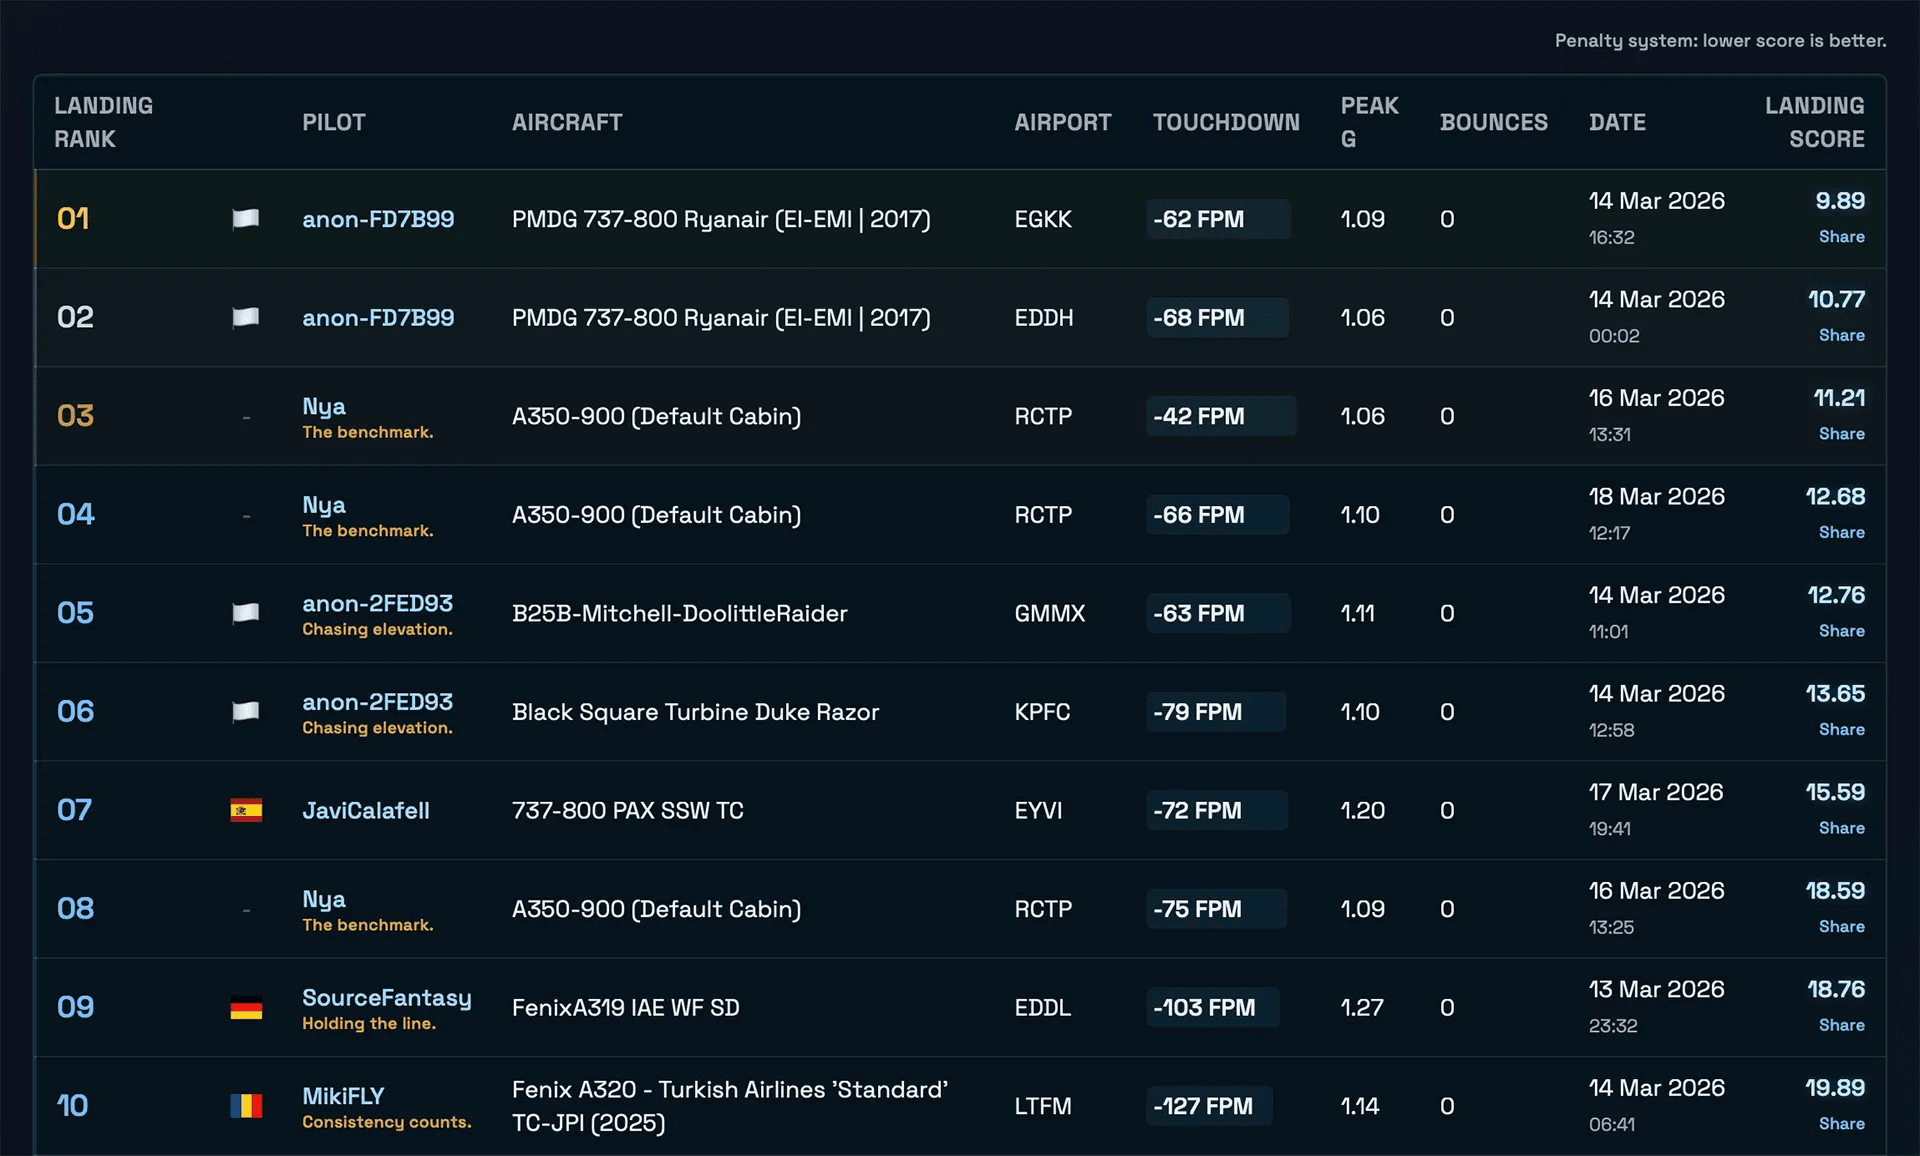1920x1156 pixels.
Task: Click the -62 FPM touchdown badge
Action: point(1217,219)
